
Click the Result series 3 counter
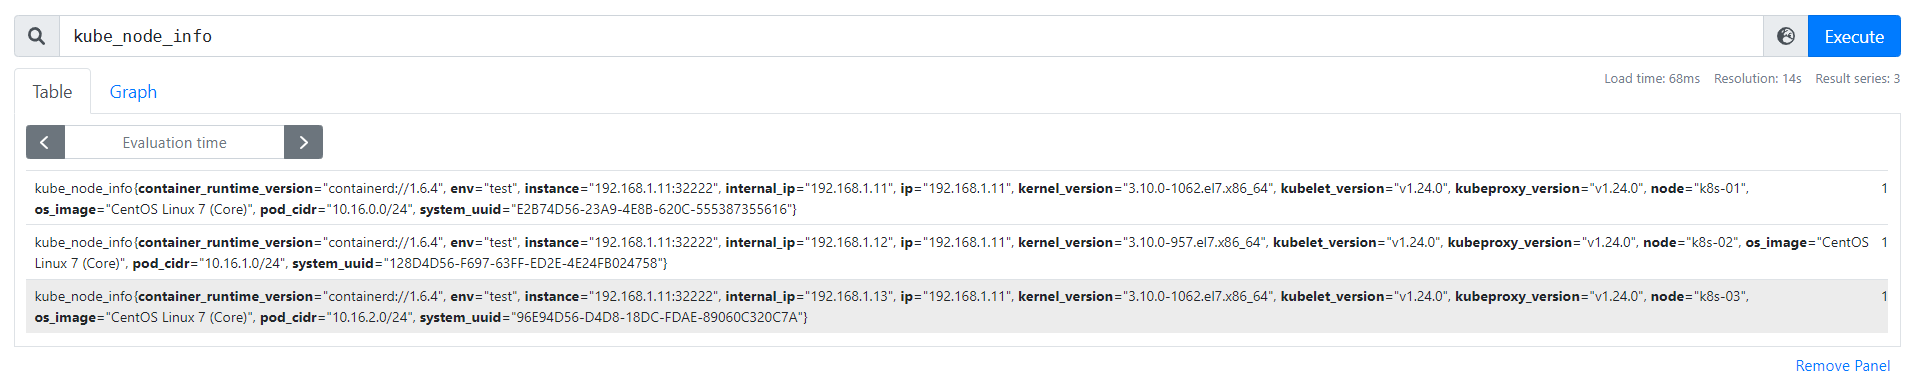click(1857, 78)
